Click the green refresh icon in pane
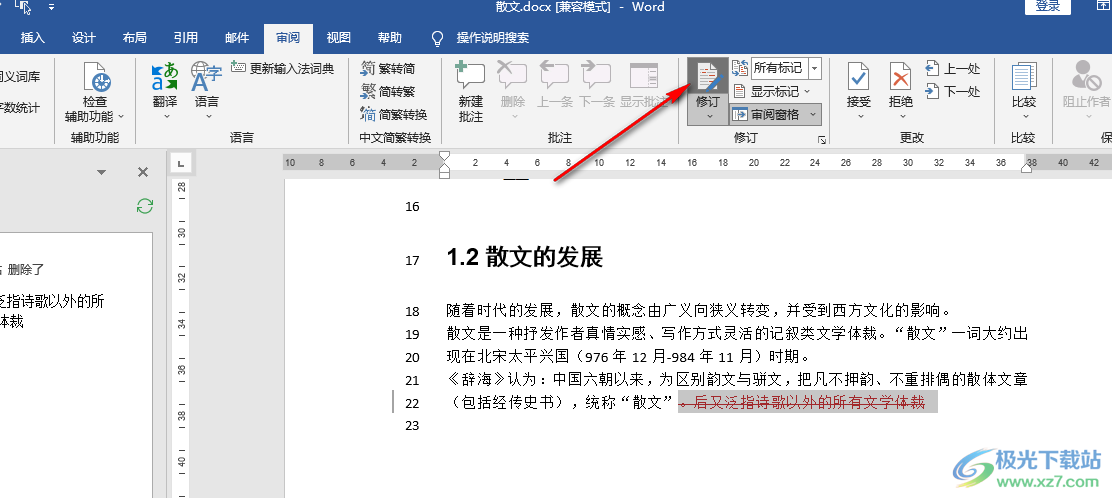The width and height of the screenshot is (1112, 498). (145, 206)
